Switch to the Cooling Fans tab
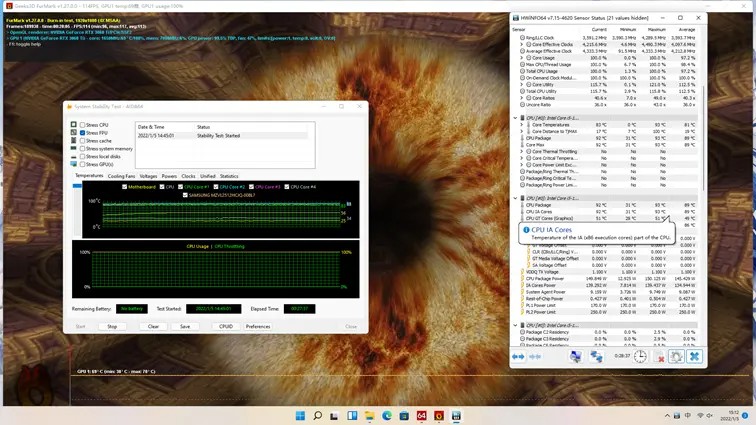756x425 pixels. tap(122, 176)
